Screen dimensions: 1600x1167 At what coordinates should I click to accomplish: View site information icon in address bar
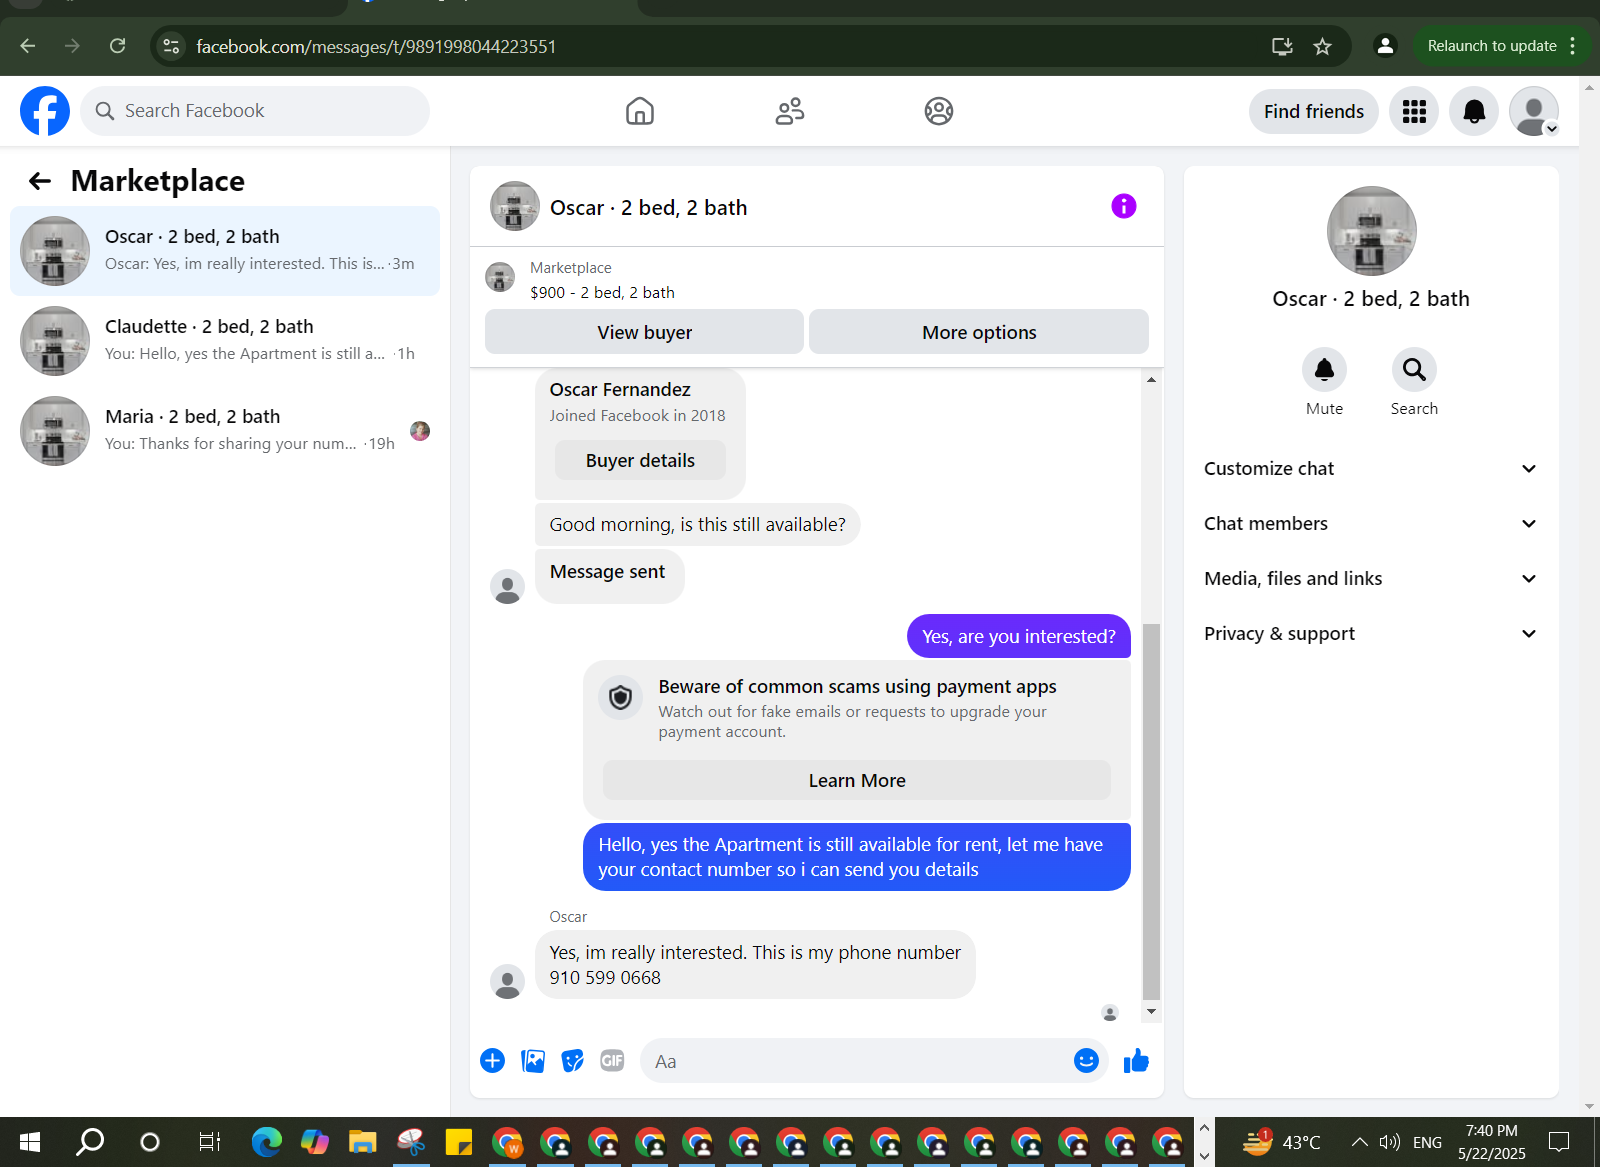(x=172, y=46)
